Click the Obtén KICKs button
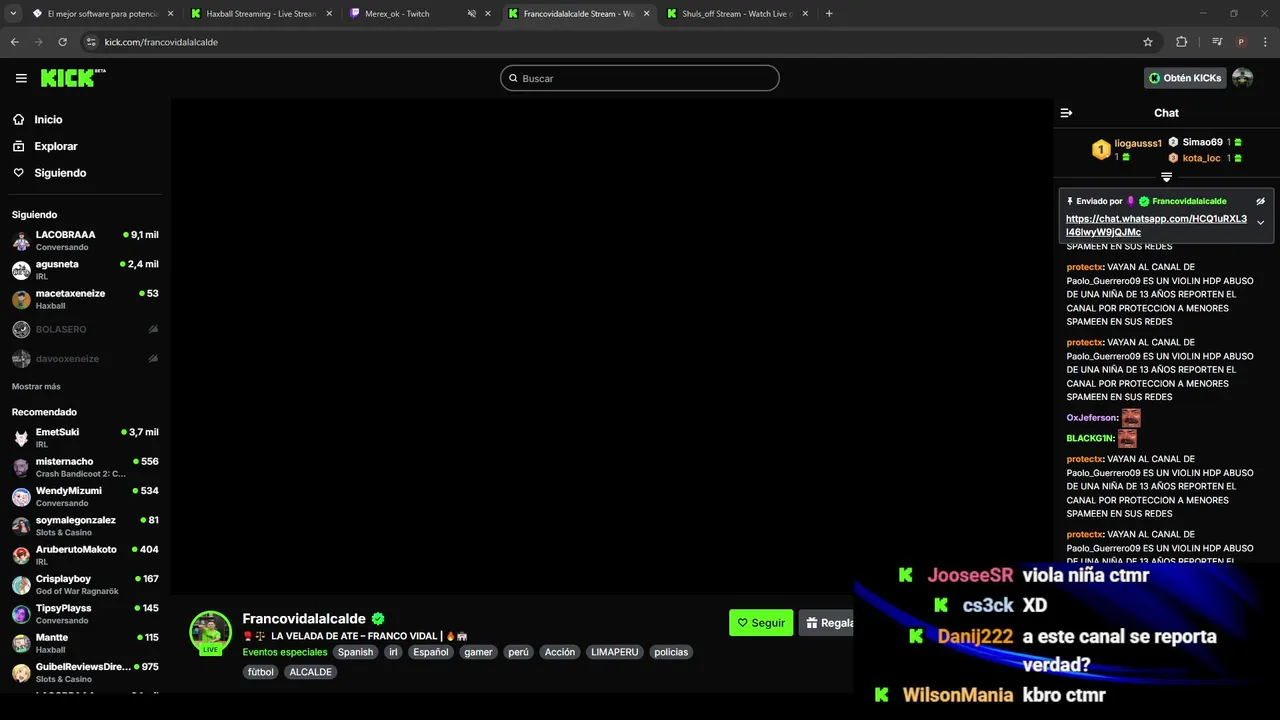The image size is (1280, 720). (1185, 78)
